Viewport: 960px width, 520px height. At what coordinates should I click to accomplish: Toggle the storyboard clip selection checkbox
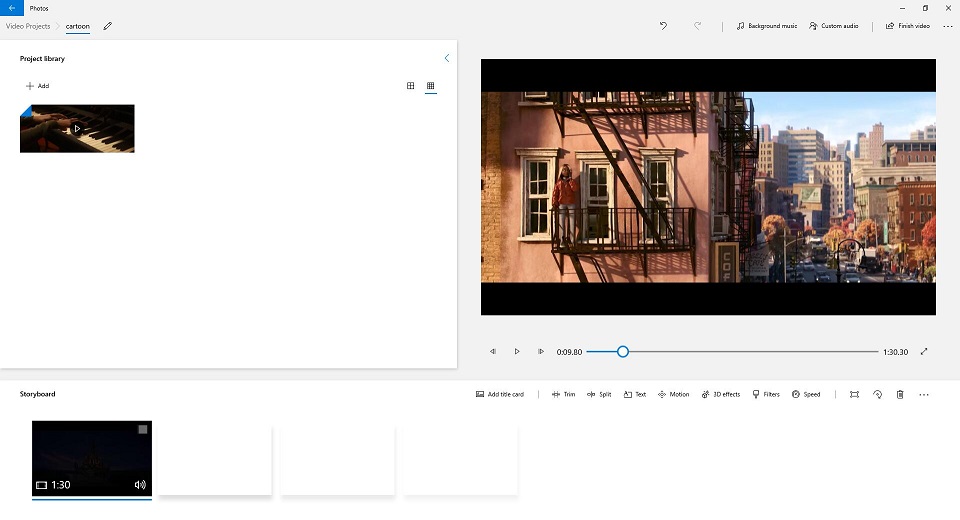click(x=143, y=429)
